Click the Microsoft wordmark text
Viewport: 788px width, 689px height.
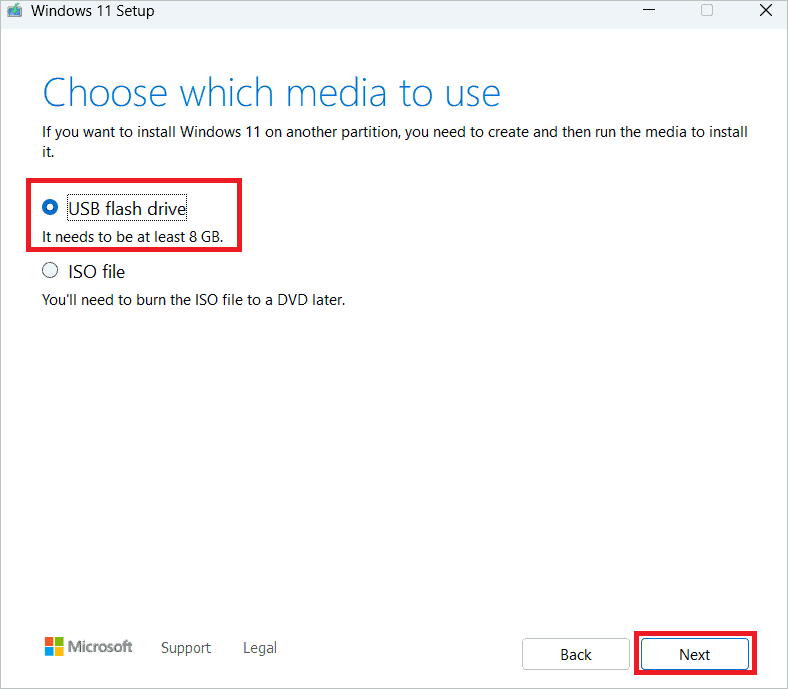click(100, 646)
